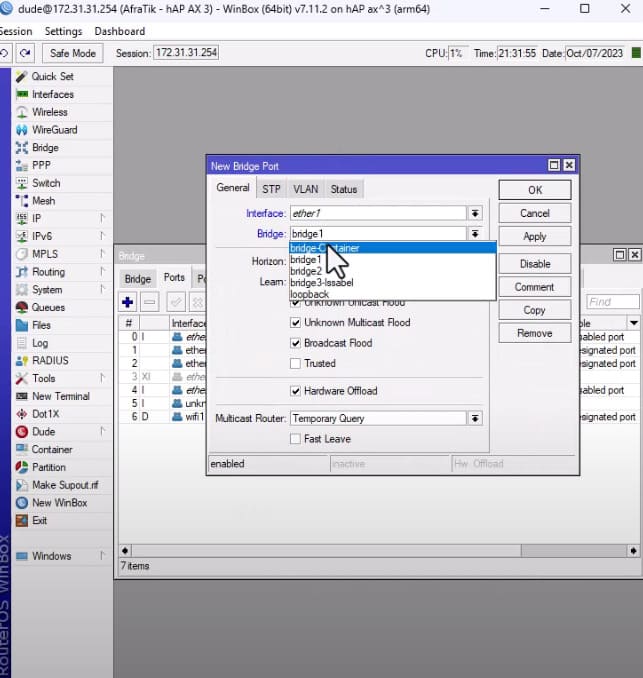Expand the IP submenu

tap(102, 218)
